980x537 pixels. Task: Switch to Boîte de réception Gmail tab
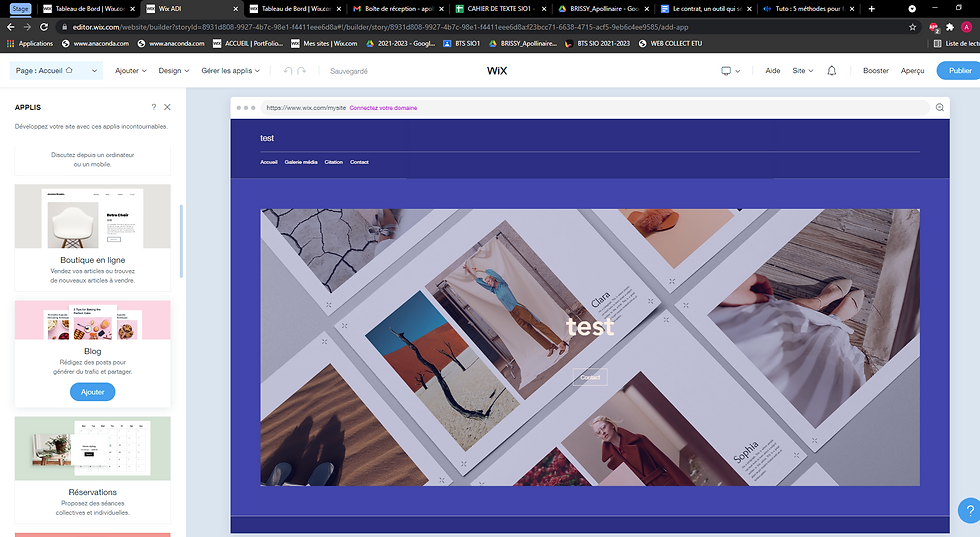398,9
